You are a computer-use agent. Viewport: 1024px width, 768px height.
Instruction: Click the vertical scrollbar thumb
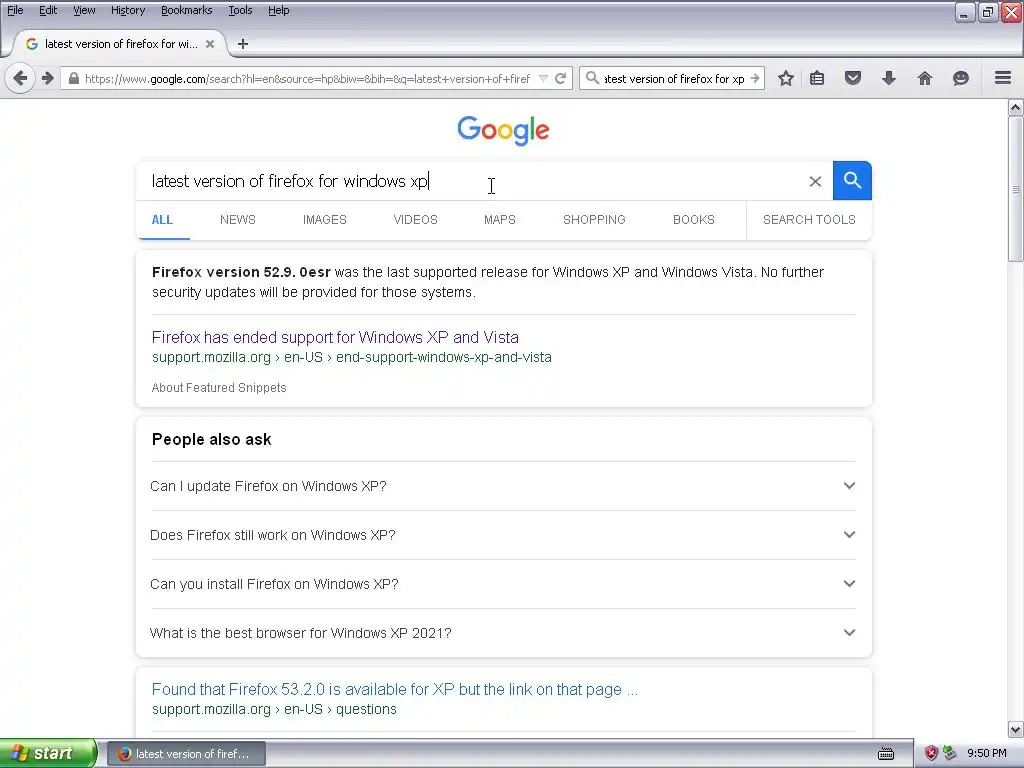pyautogui.click(x=1016, y=189)
